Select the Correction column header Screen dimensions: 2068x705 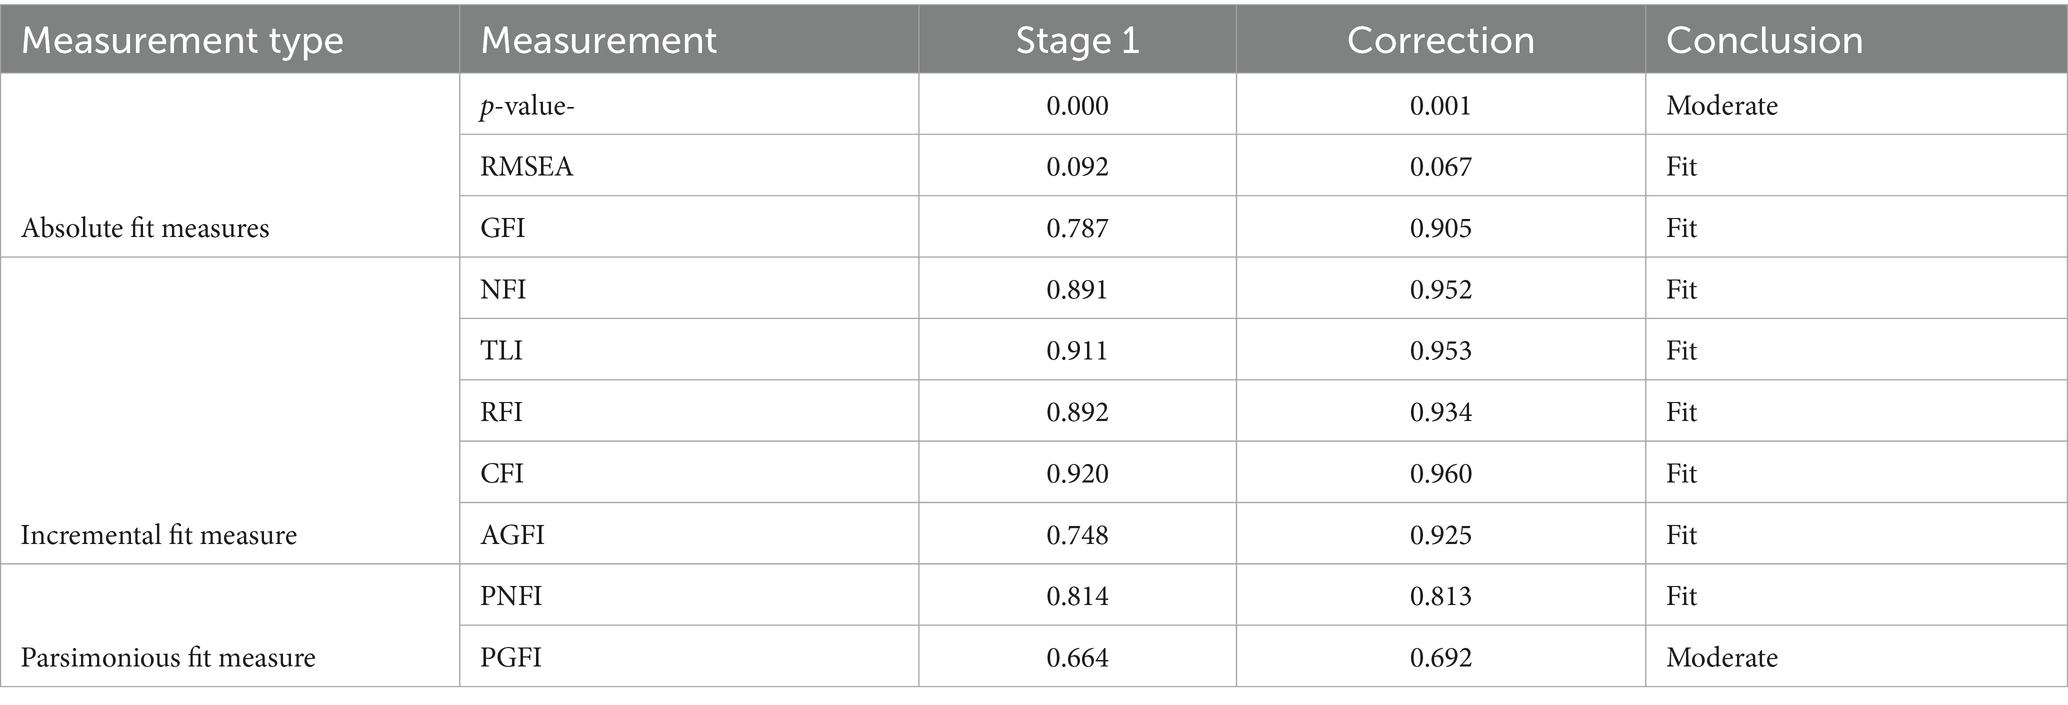tap(1440, 40)
